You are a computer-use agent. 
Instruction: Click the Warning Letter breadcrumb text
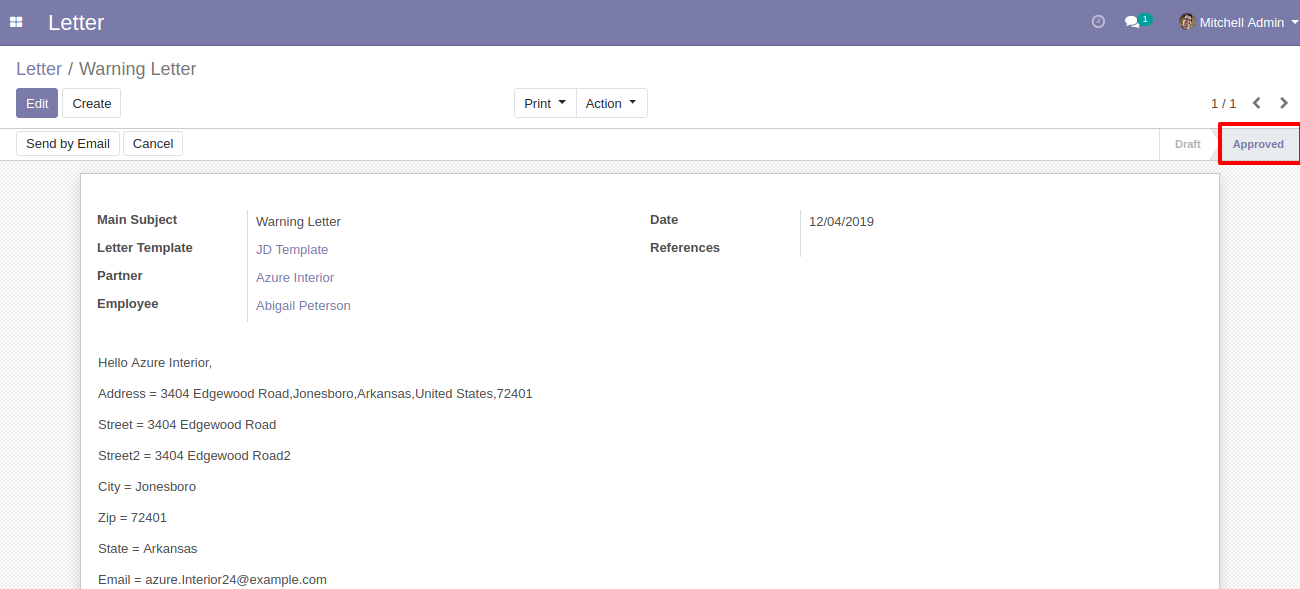point(138,69)
